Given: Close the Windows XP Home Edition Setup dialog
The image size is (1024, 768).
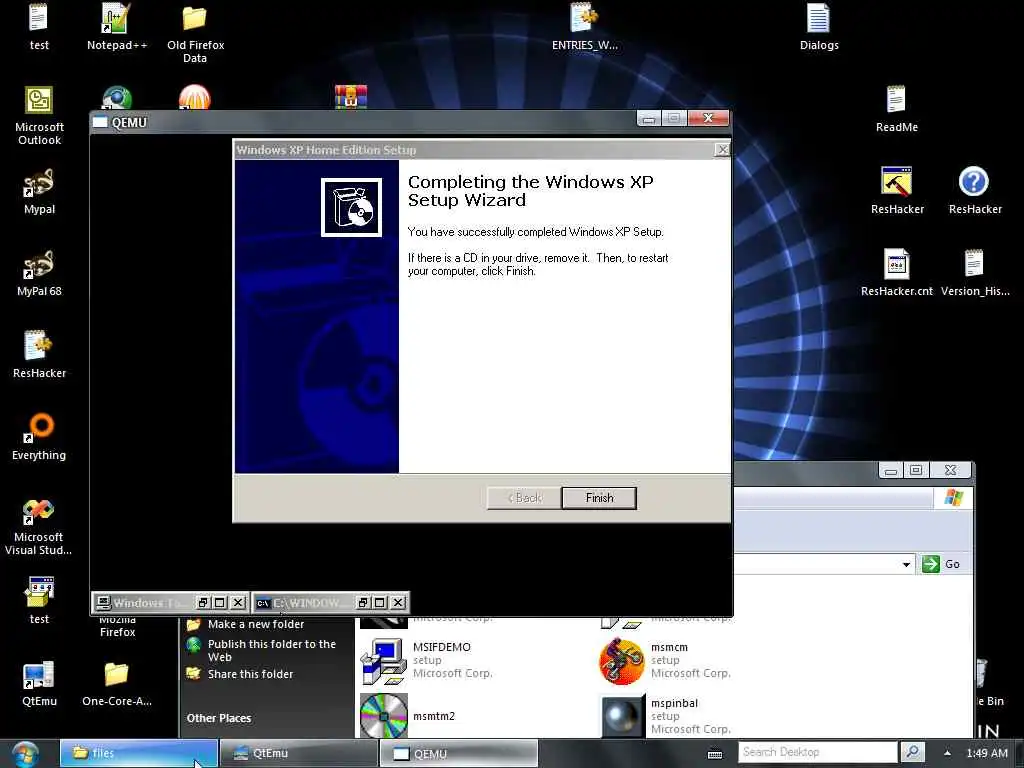Looking at the screenshot, I should 722,150.
